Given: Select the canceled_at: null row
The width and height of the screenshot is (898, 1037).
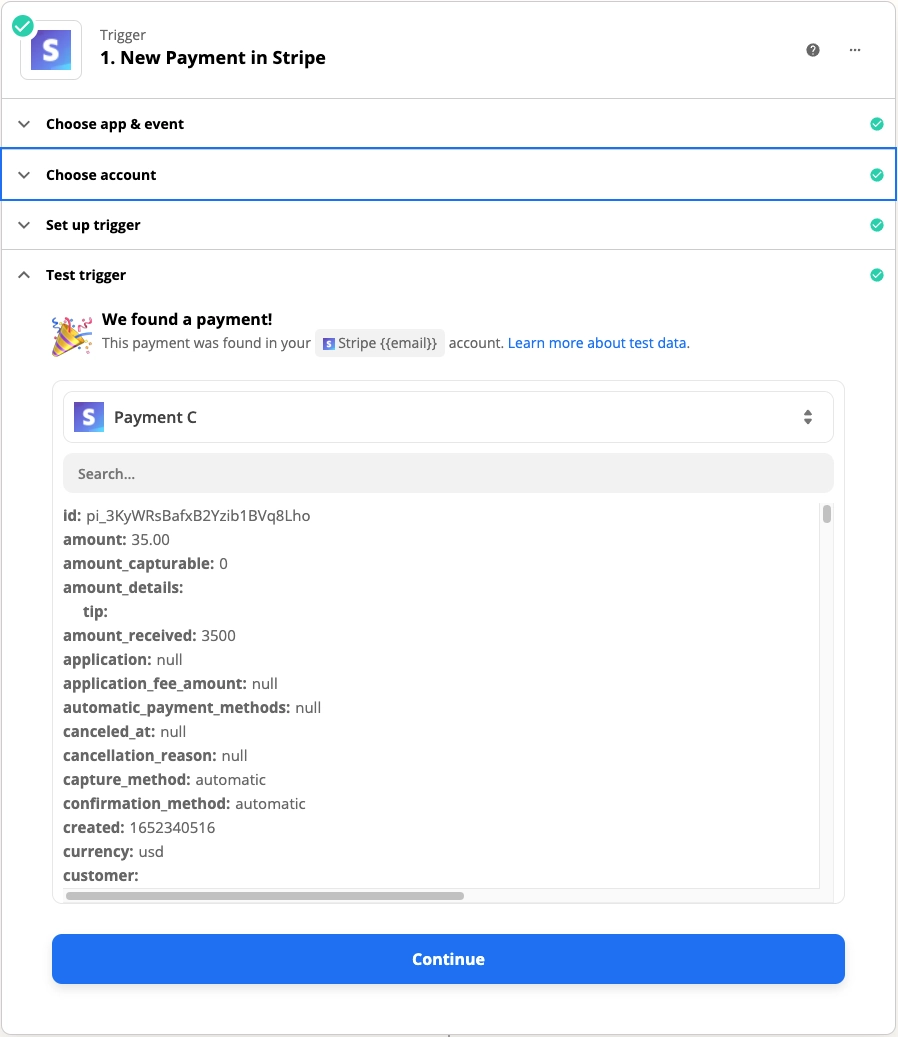Looking at the screenshot, I should tap(124, 732).
